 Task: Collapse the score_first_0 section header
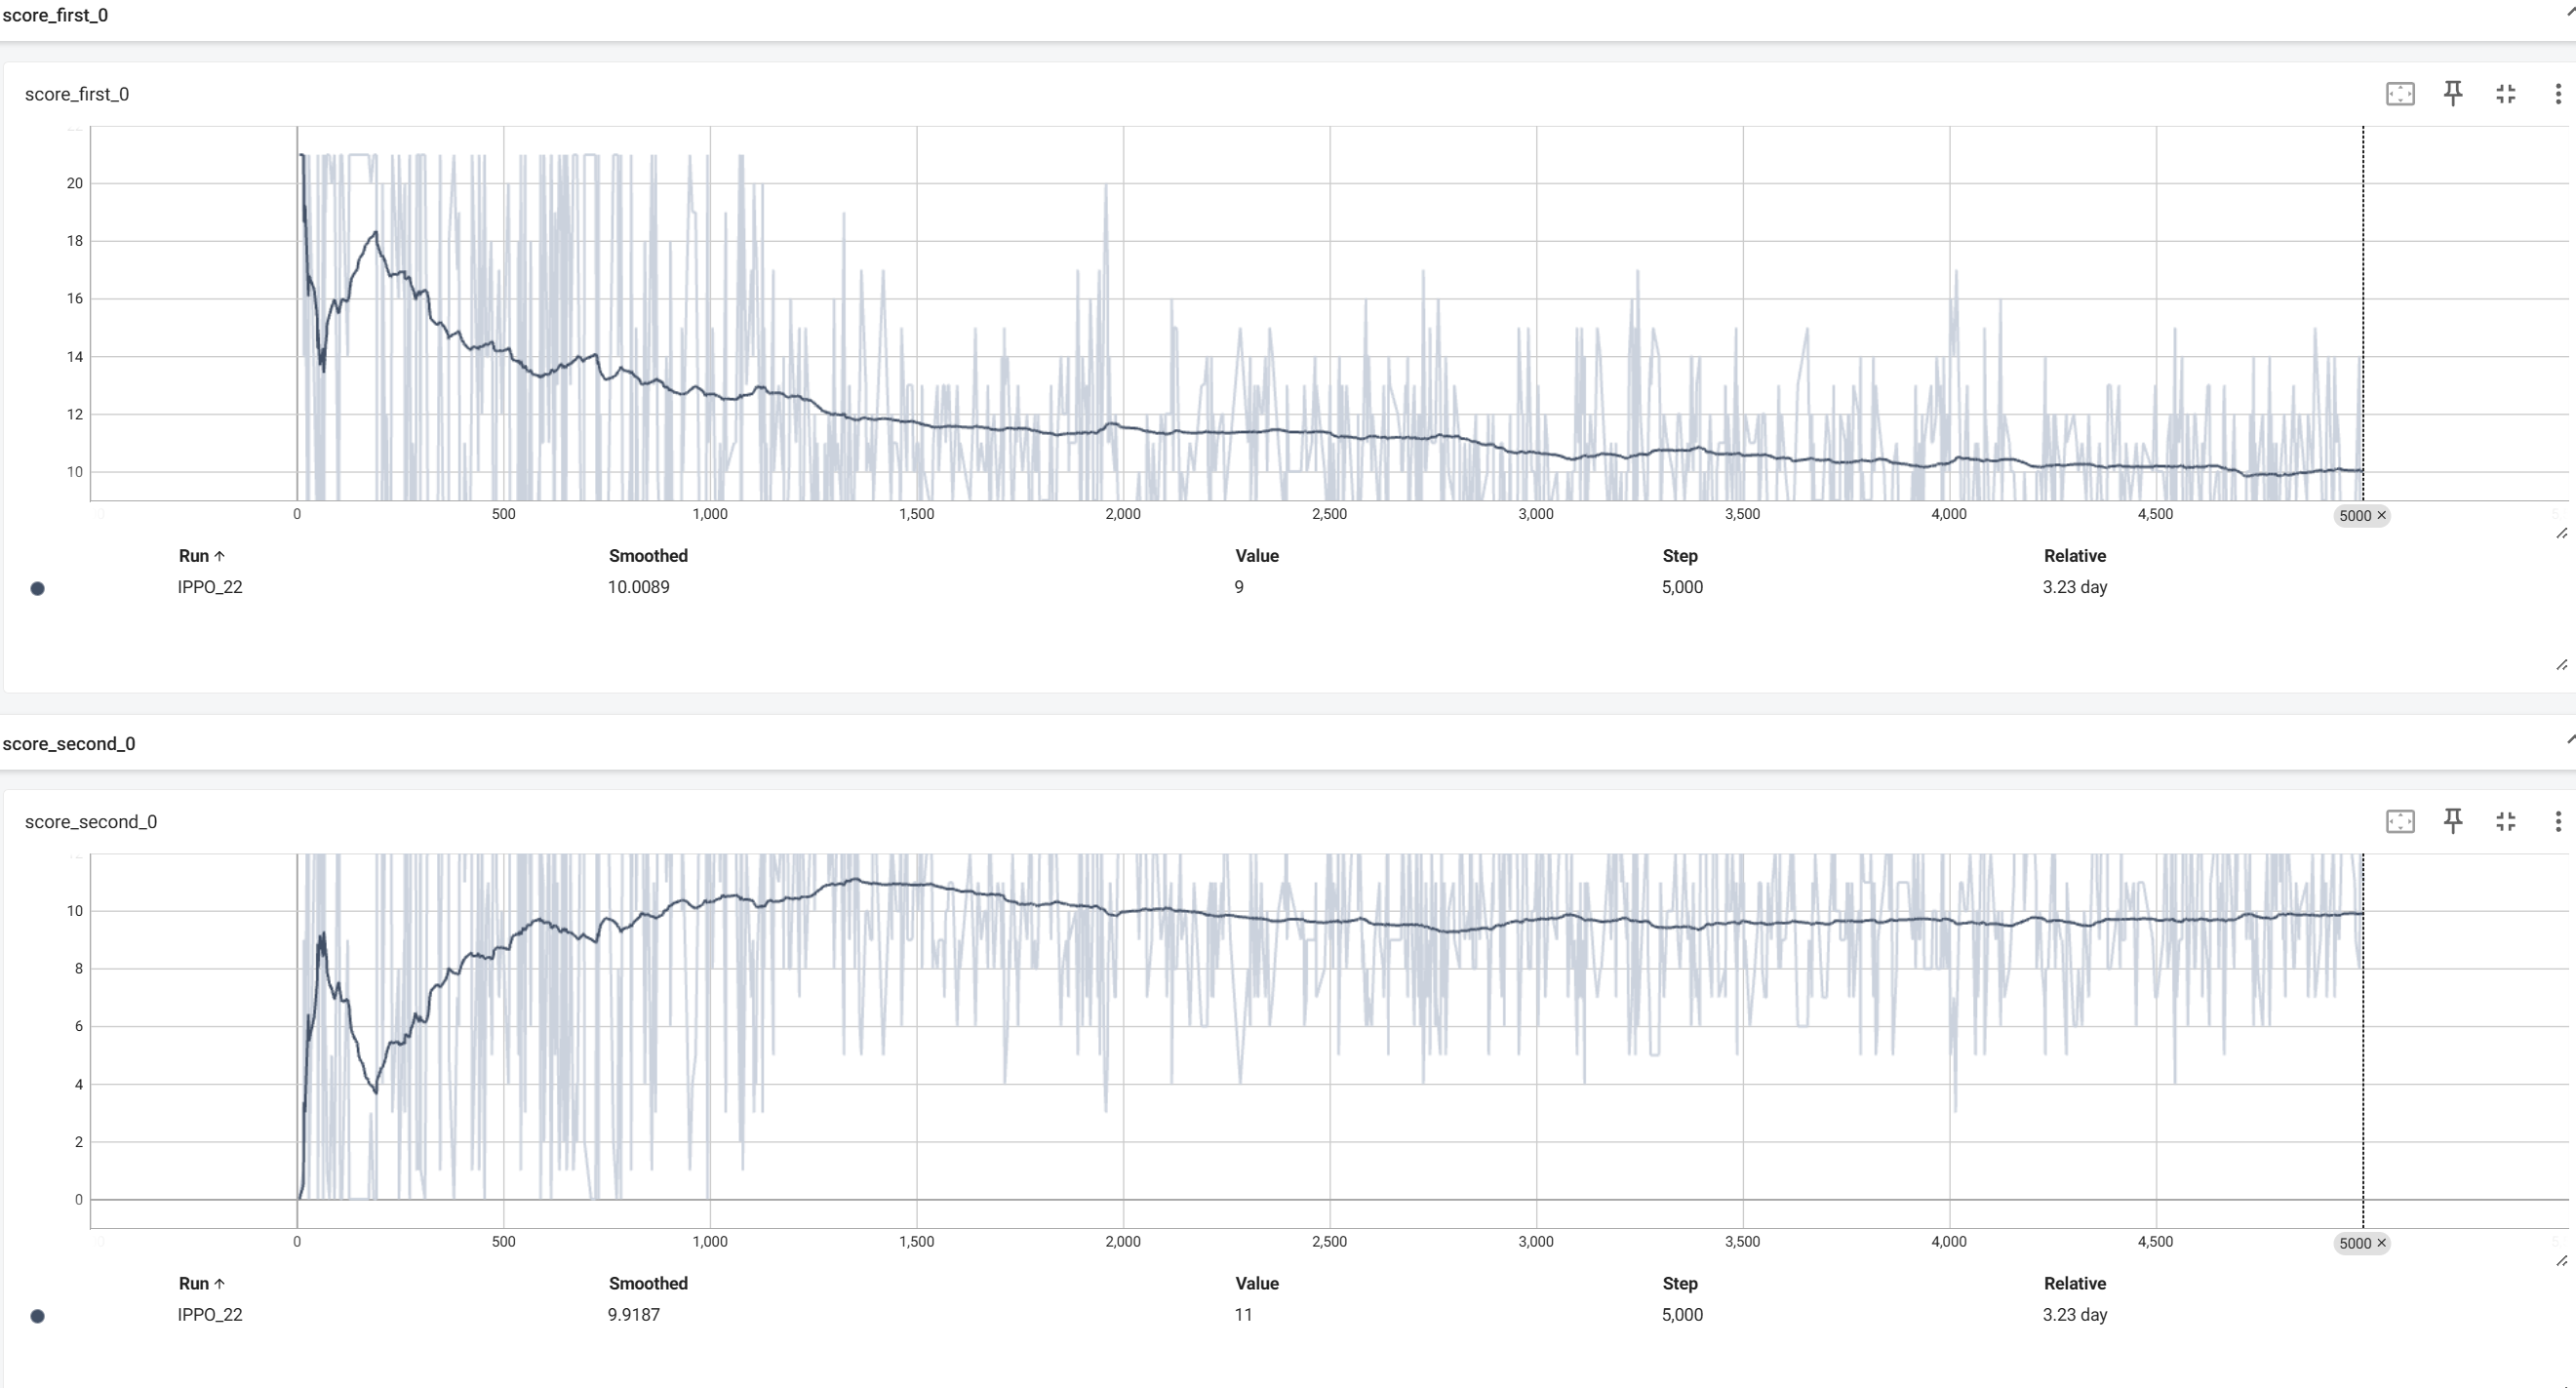2568,12
